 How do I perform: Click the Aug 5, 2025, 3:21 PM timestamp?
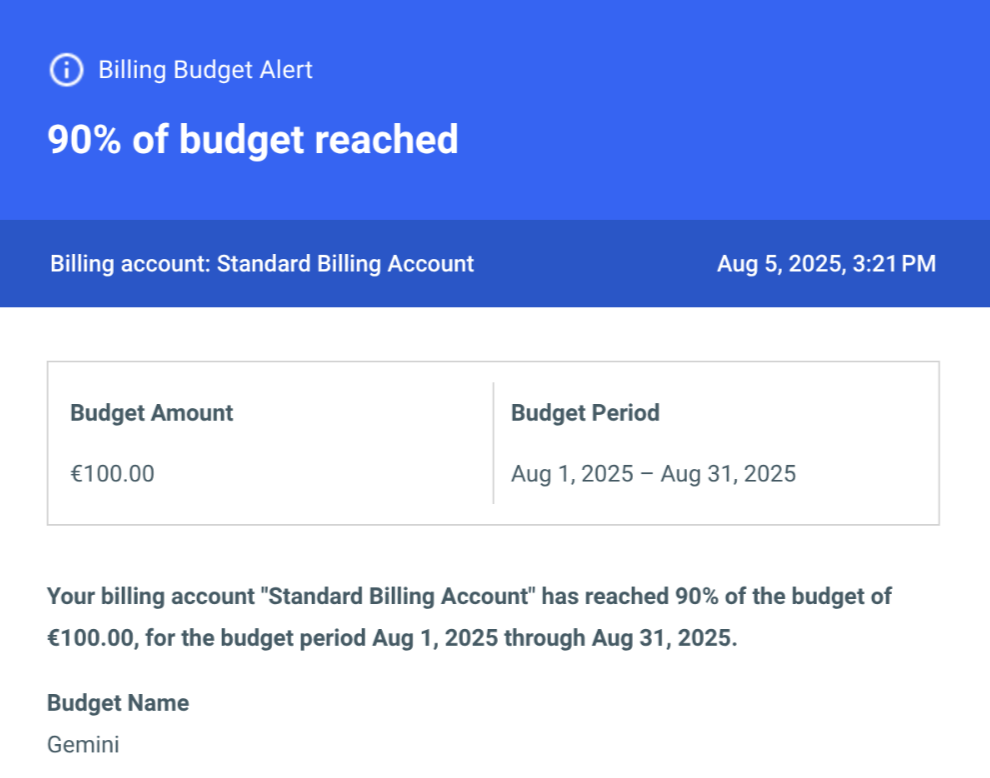coord(826,264)
